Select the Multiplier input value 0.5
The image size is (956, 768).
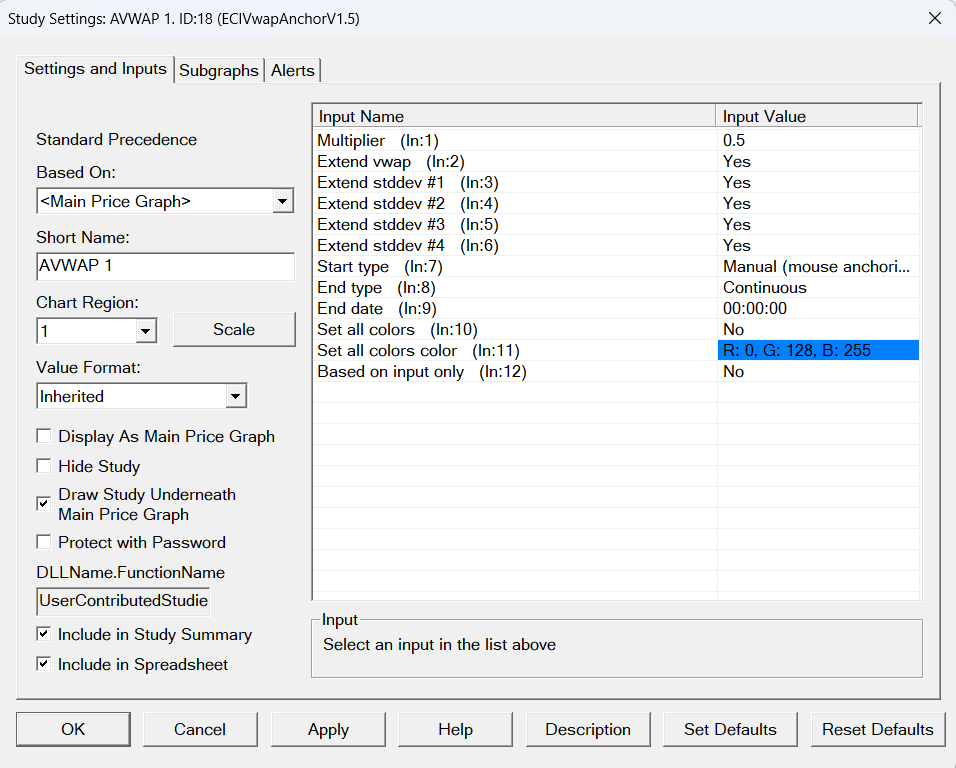(x=817, y=140)
